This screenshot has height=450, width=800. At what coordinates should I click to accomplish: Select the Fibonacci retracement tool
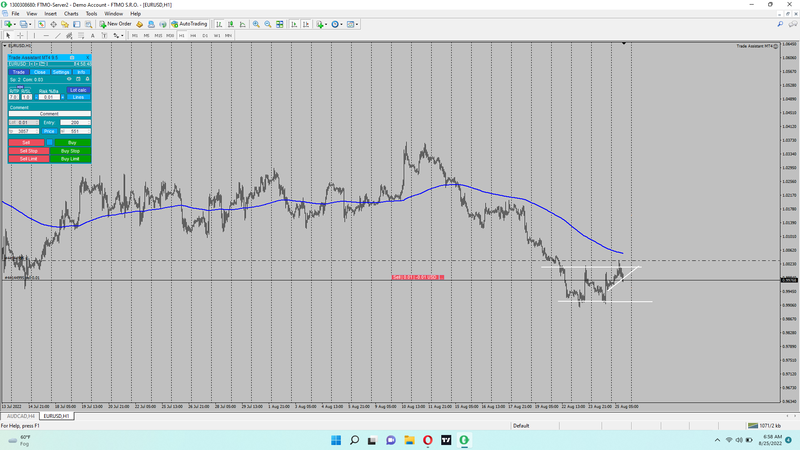(81, 36)
